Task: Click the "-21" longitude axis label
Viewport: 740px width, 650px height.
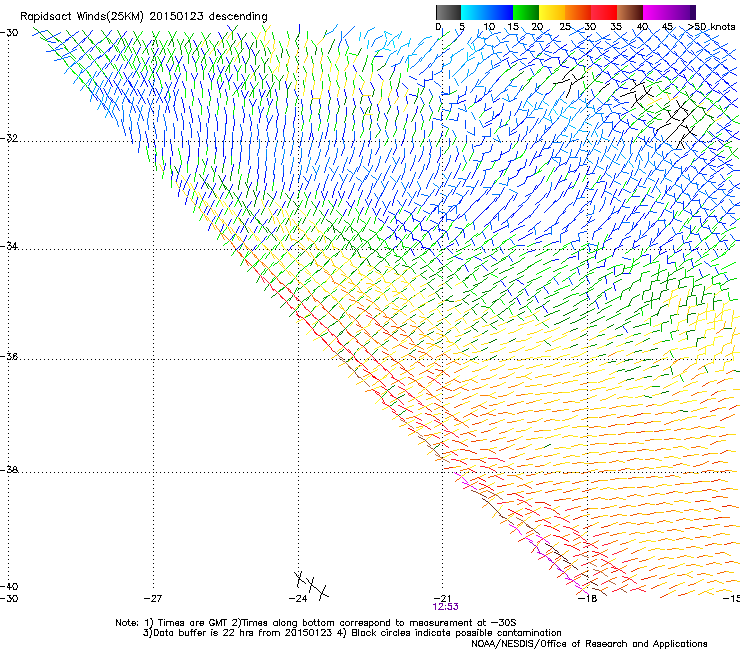Action: [x=443, y=598]
